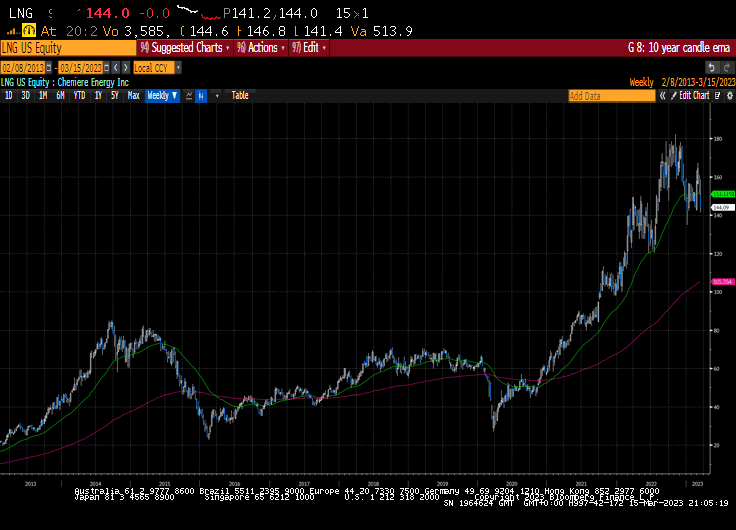Click the LNG US Equity security field
This screenshot has height=530, width=736.
(x=68, y=48)
